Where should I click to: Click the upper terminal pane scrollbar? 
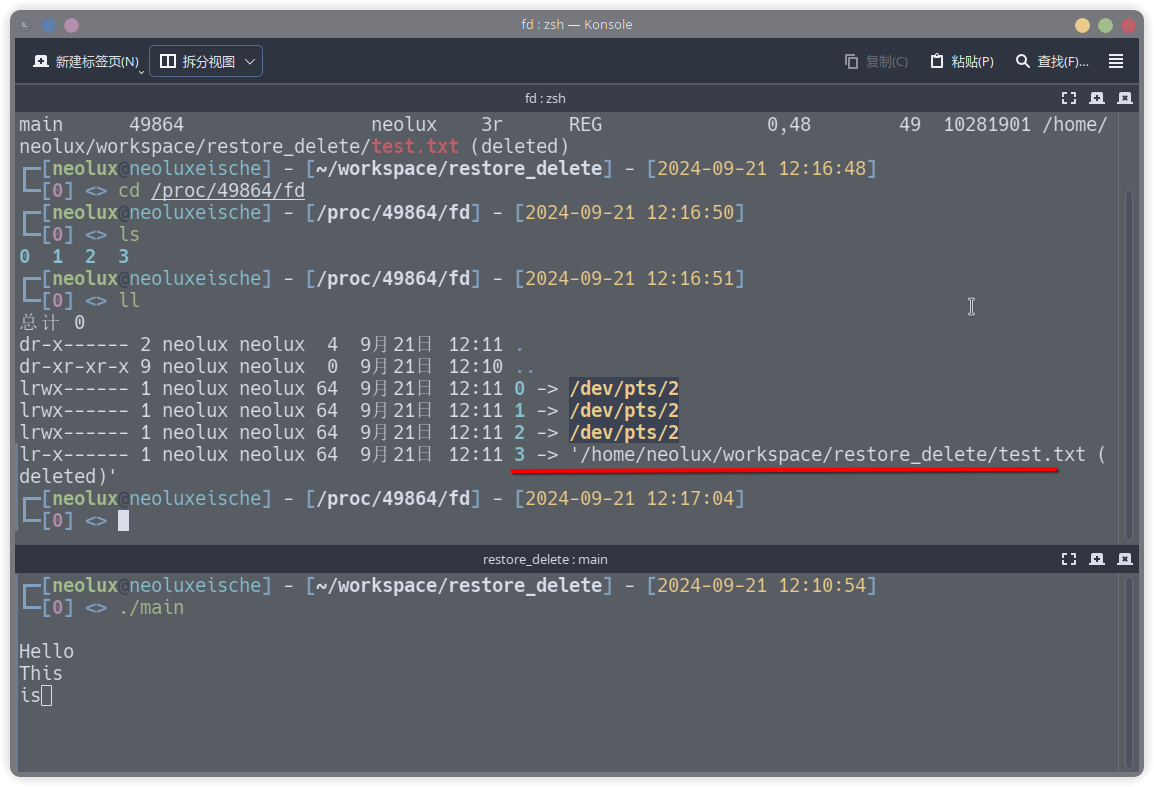1128,364
